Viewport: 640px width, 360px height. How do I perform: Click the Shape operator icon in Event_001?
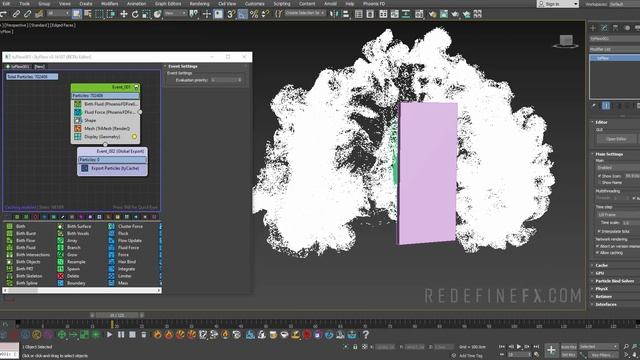coord(78,120)
